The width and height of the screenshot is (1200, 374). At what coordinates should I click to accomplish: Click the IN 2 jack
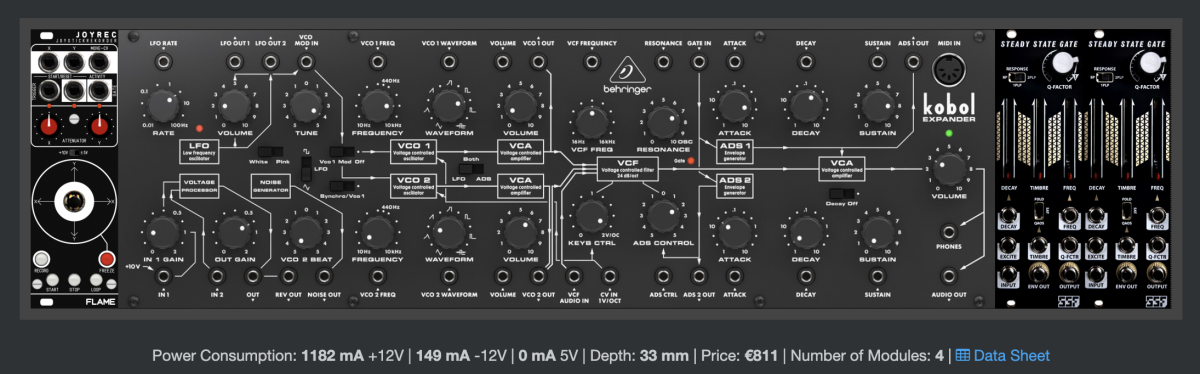218,277
